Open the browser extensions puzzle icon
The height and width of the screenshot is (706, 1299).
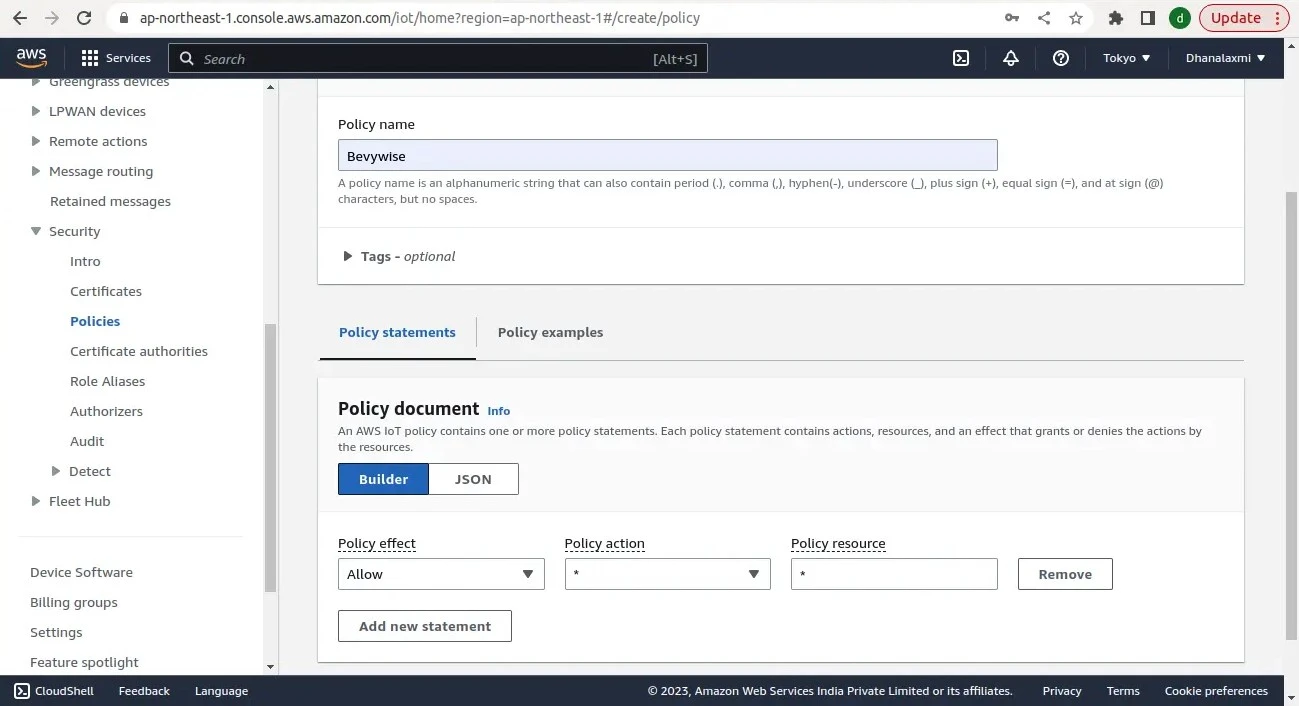click(1116, 18)
